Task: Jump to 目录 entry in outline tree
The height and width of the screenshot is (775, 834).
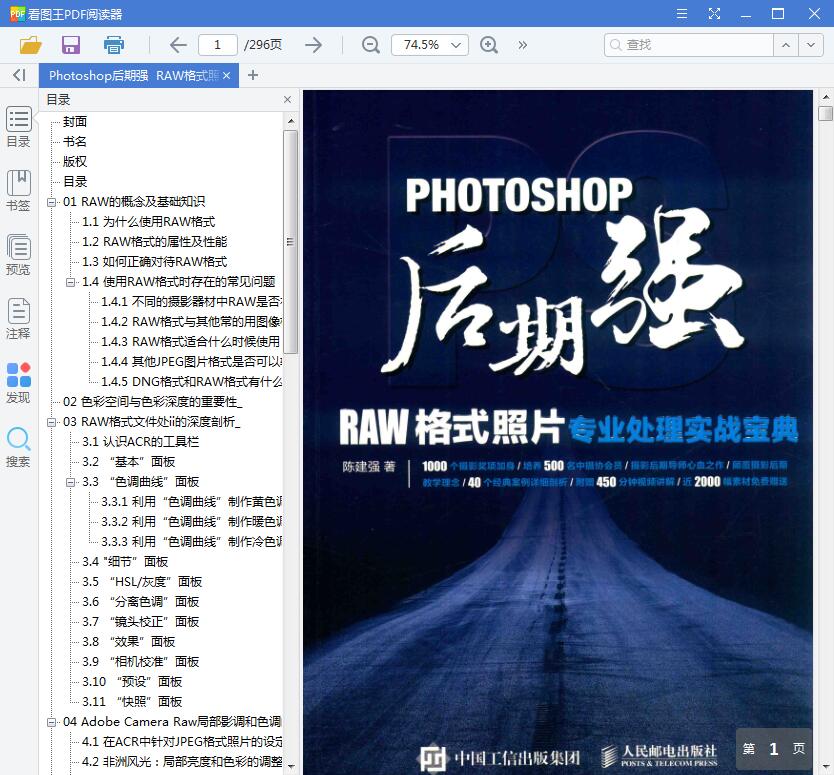Action: coord(75,181)
